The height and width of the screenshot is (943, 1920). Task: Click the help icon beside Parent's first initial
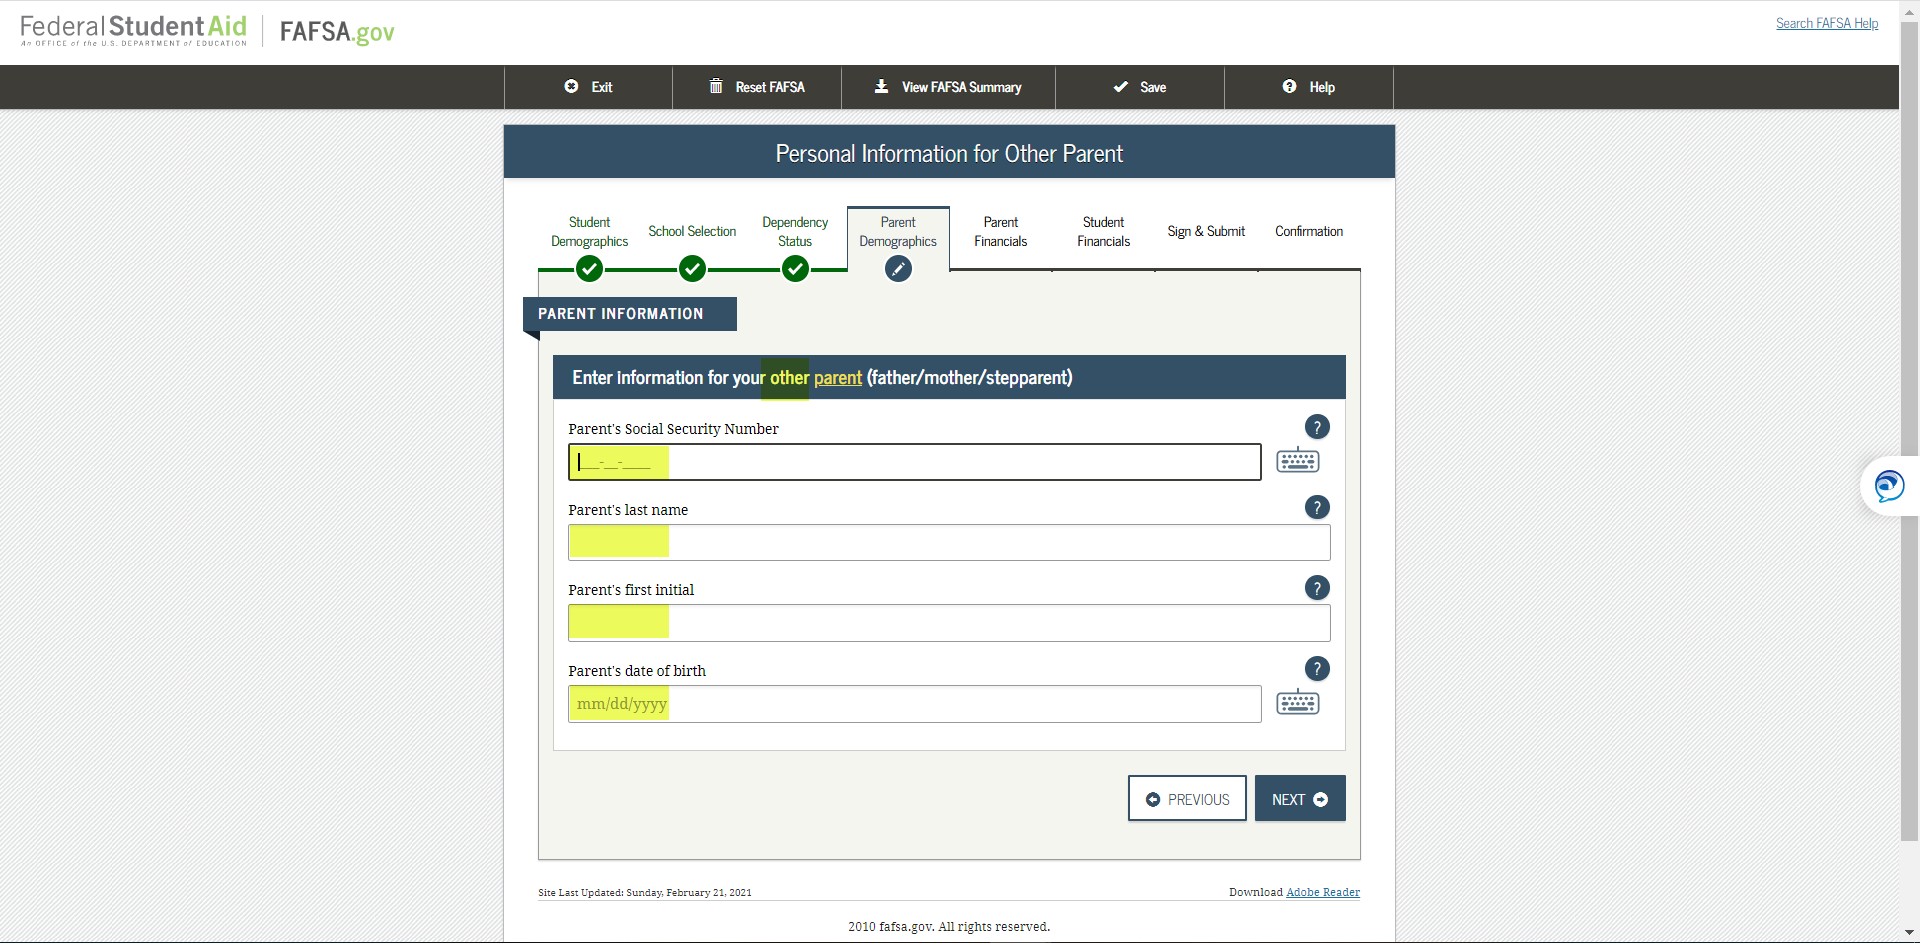coord(1317,588)
